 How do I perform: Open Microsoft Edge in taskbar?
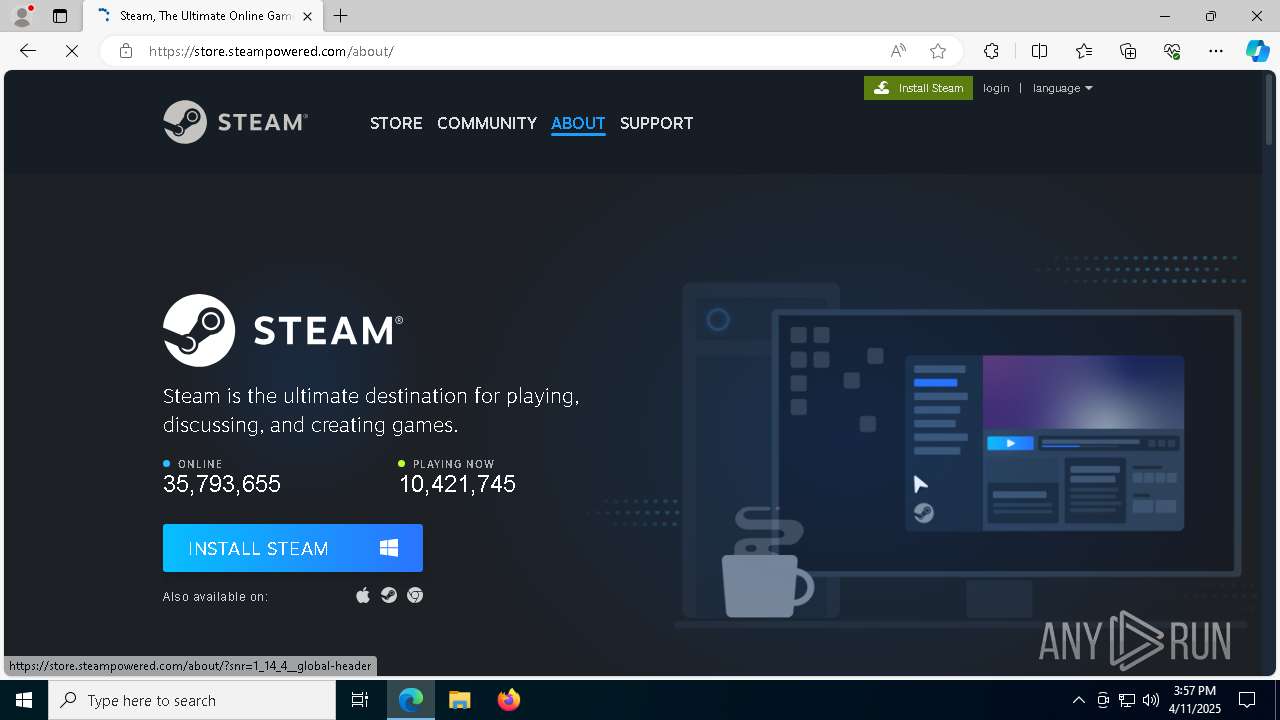[411, 700]
